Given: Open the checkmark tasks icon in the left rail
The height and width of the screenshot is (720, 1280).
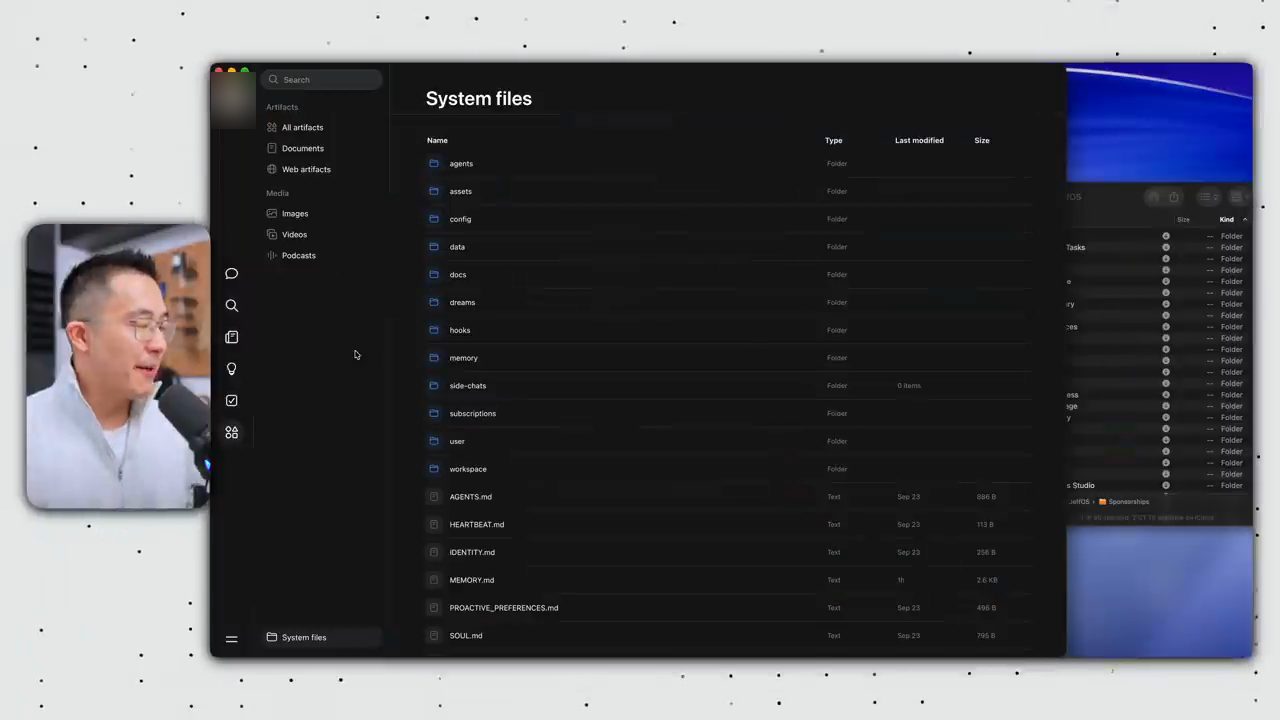Looking at the screenshot, I should tap(232, 400).
